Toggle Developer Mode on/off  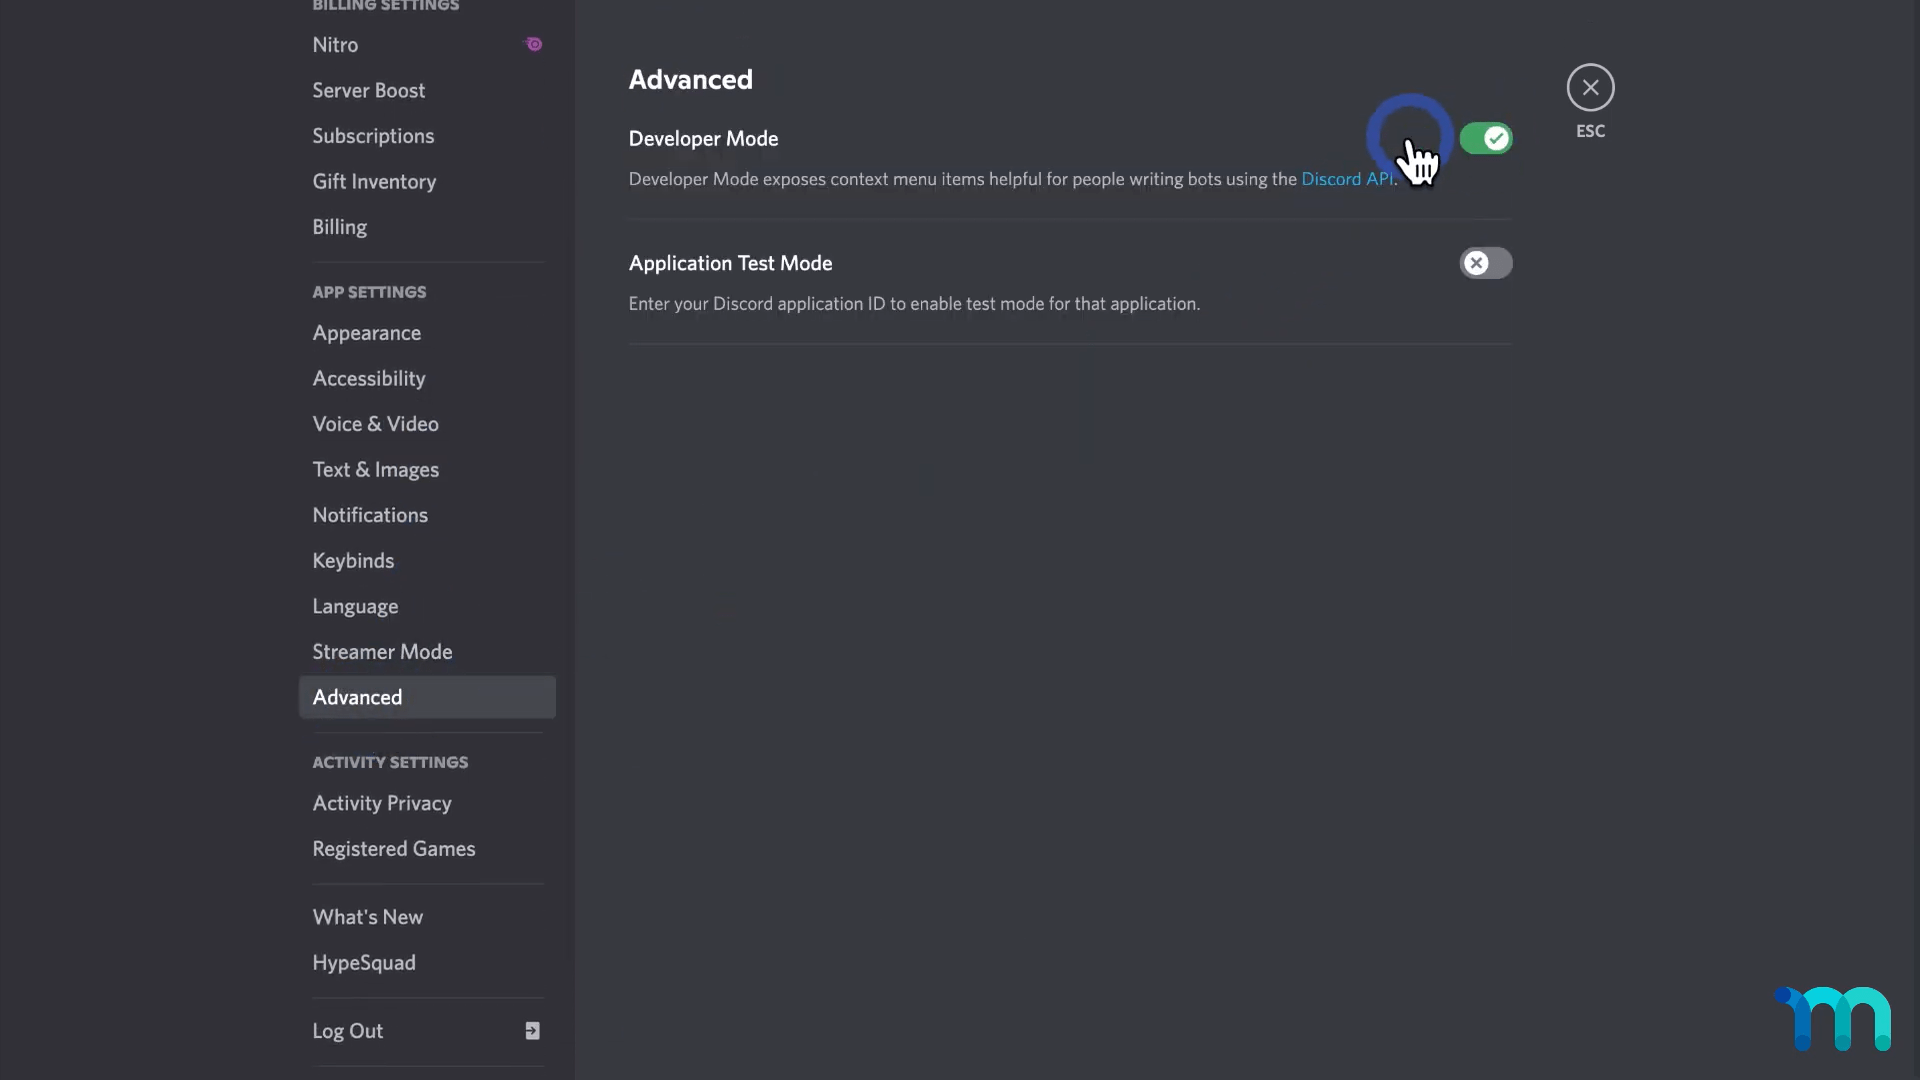pyautogui.click(x=1486, y=137)
